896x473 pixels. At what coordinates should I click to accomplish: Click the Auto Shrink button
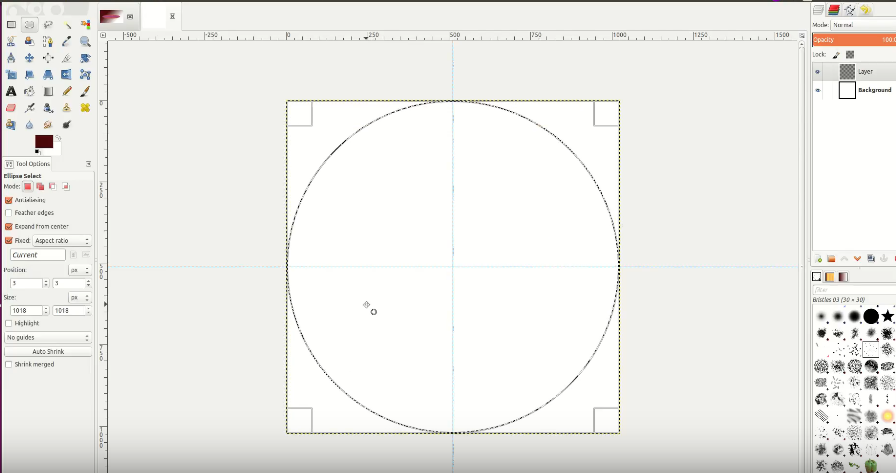coord(48,351)
